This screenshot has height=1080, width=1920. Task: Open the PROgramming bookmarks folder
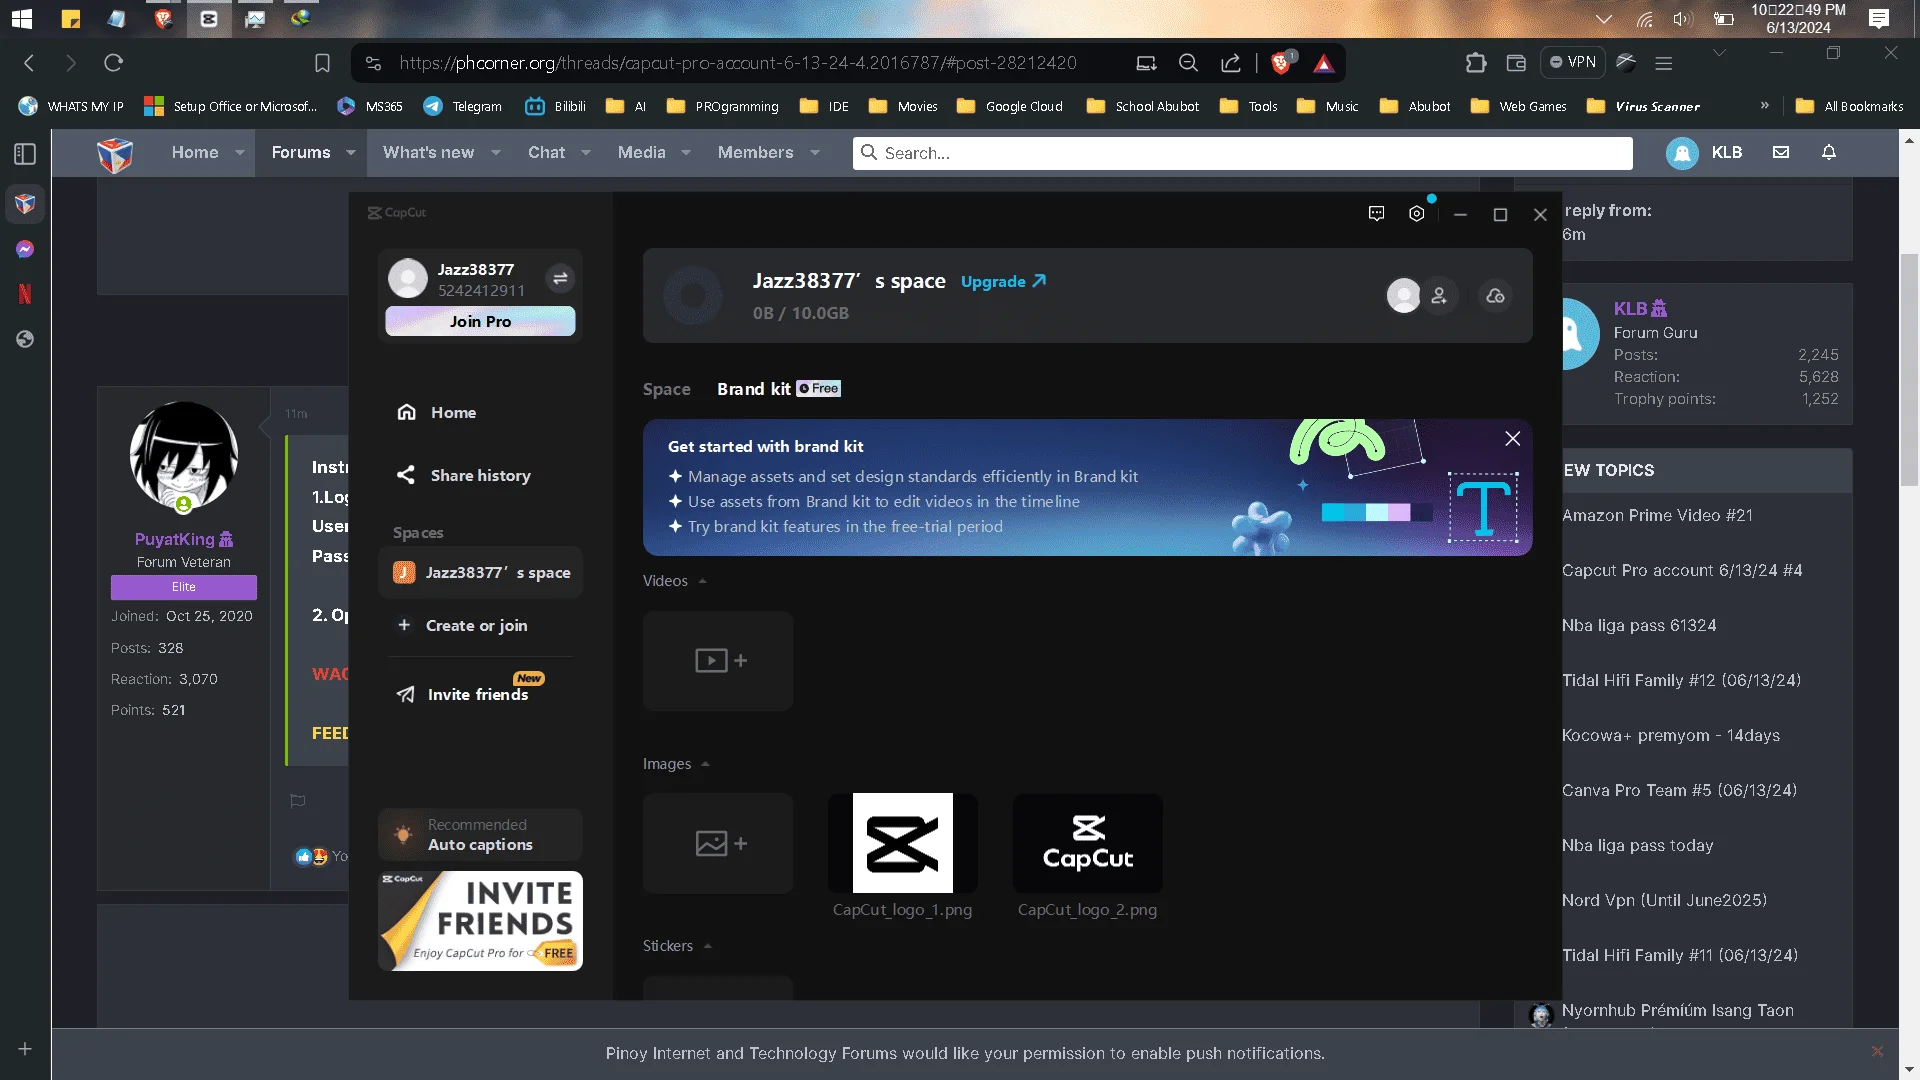point(722,106)
